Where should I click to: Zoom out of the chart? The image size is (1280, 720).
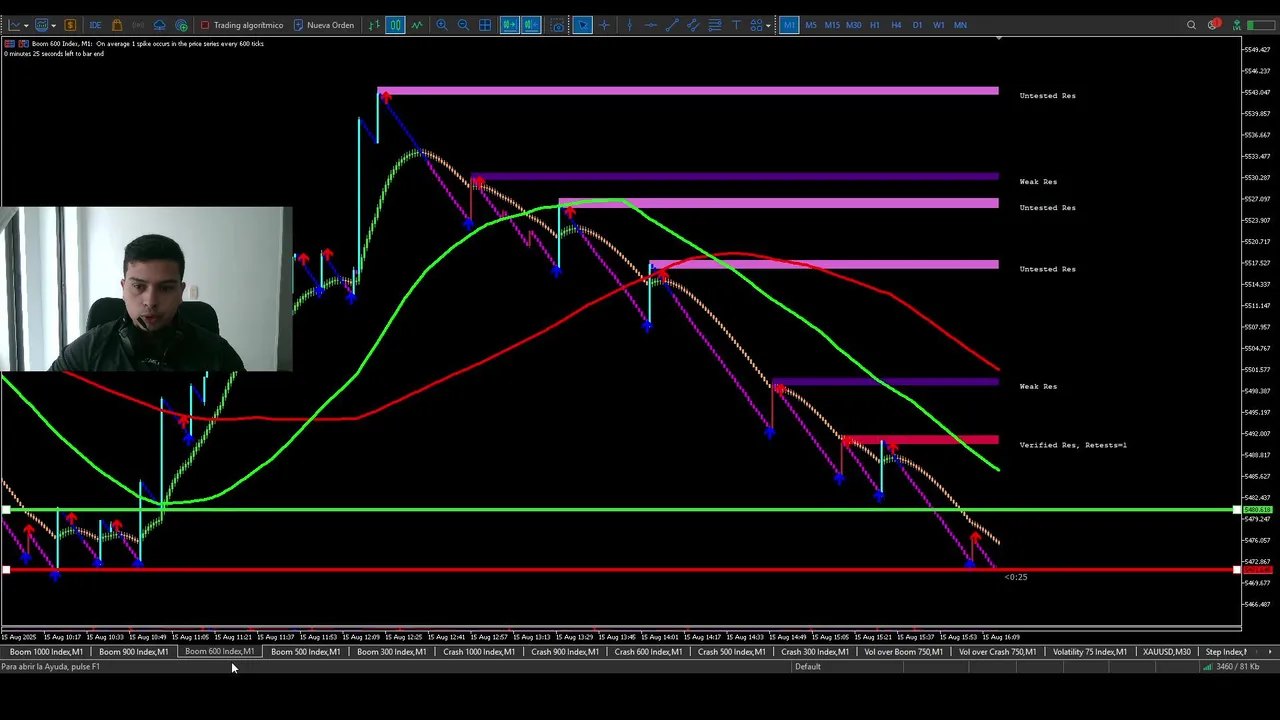[x=463, y=25]
